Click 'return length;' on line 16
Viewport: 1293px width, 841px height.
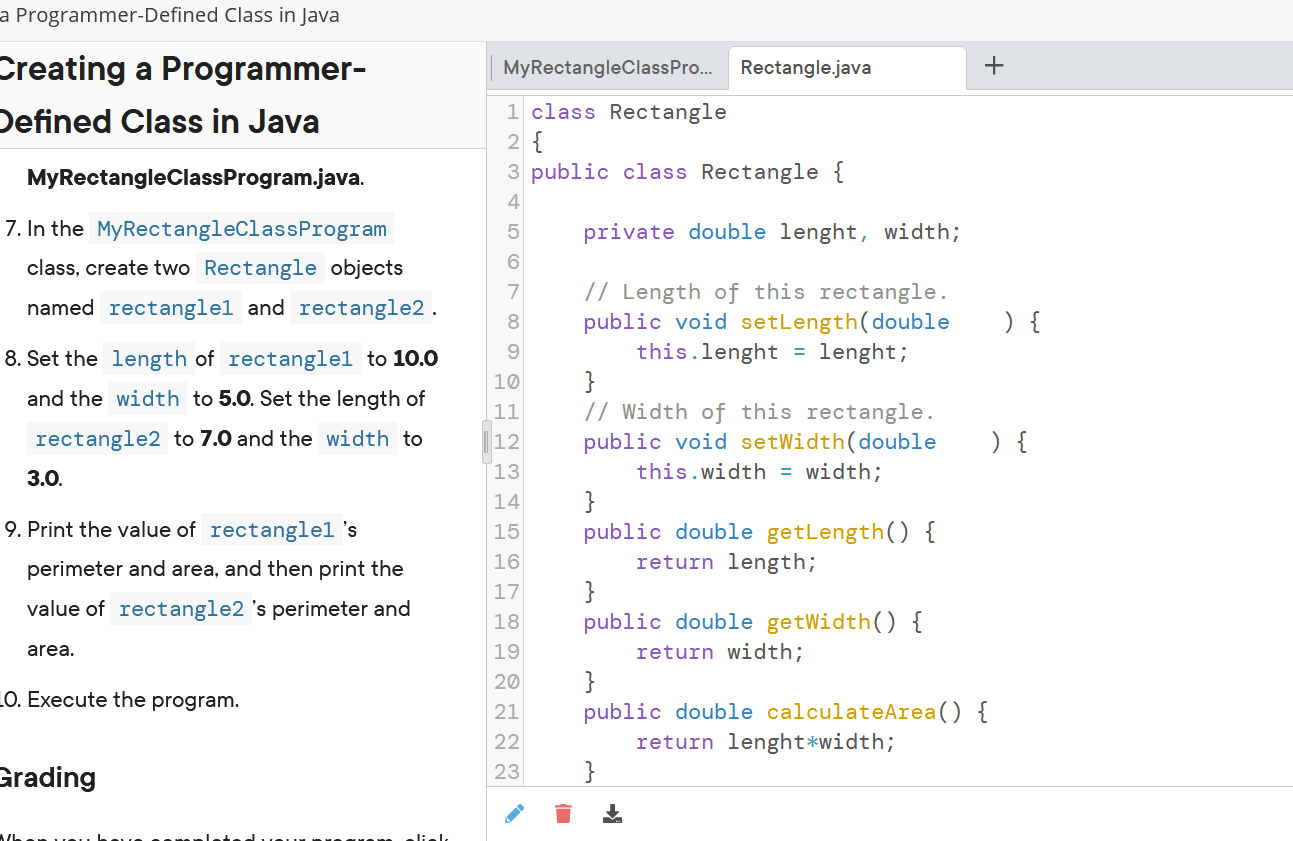coord(726,562)
